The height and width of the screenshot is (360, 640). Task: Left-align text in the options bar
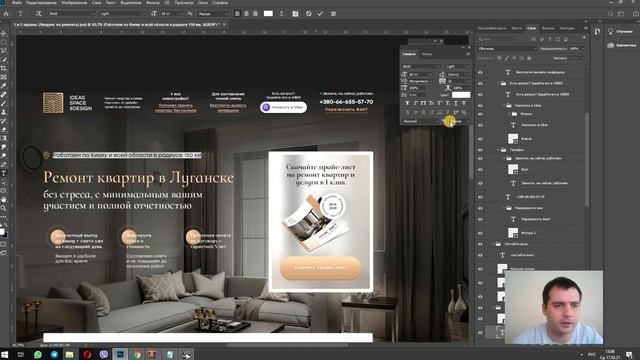click(238, 13)
